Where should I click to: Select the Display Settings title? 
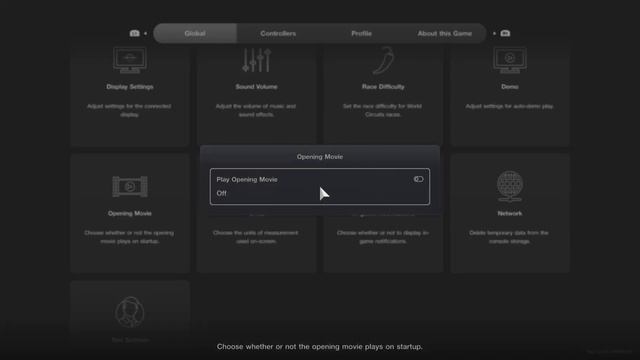click(x=130, y=87)
